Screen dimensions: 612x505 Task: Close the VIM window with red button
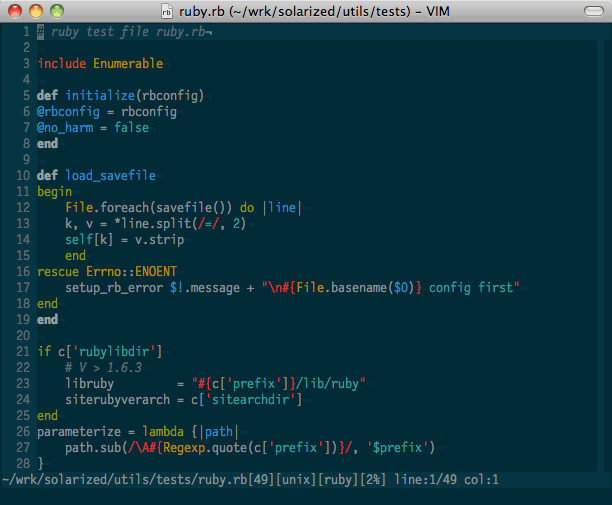click(16, 11)
